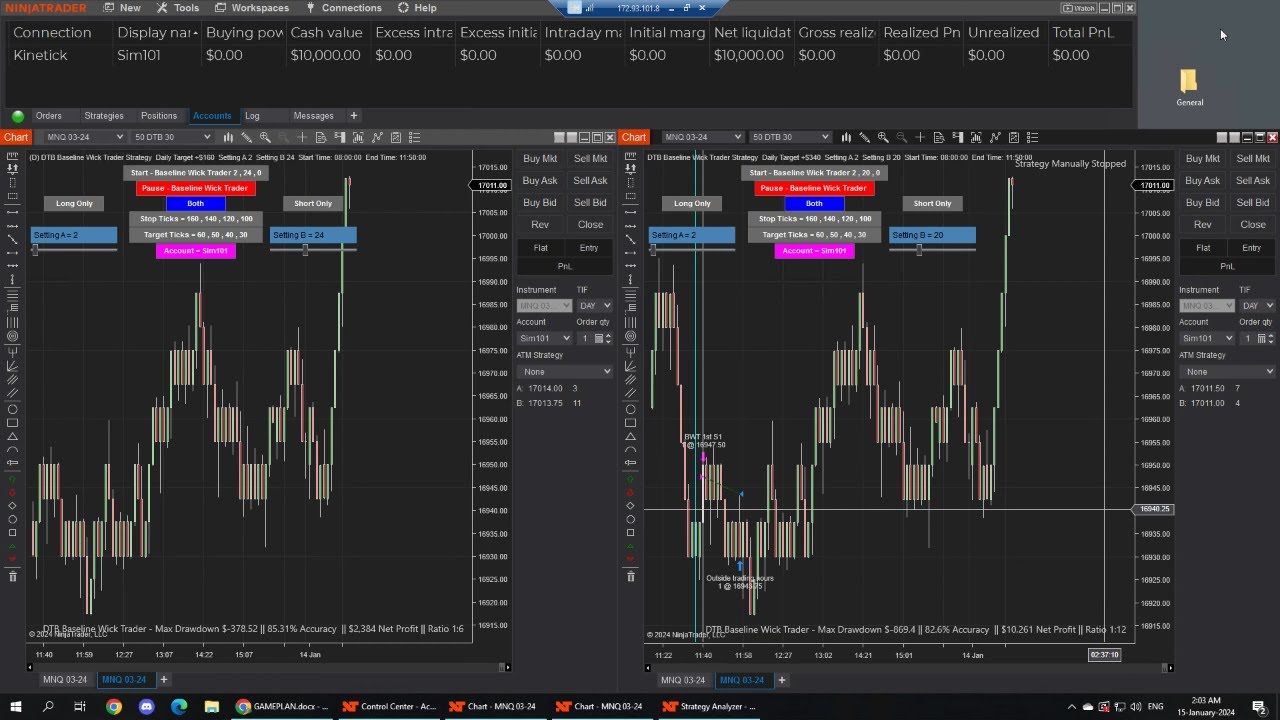Toggle blue Both button on right chart

point(814,203)
